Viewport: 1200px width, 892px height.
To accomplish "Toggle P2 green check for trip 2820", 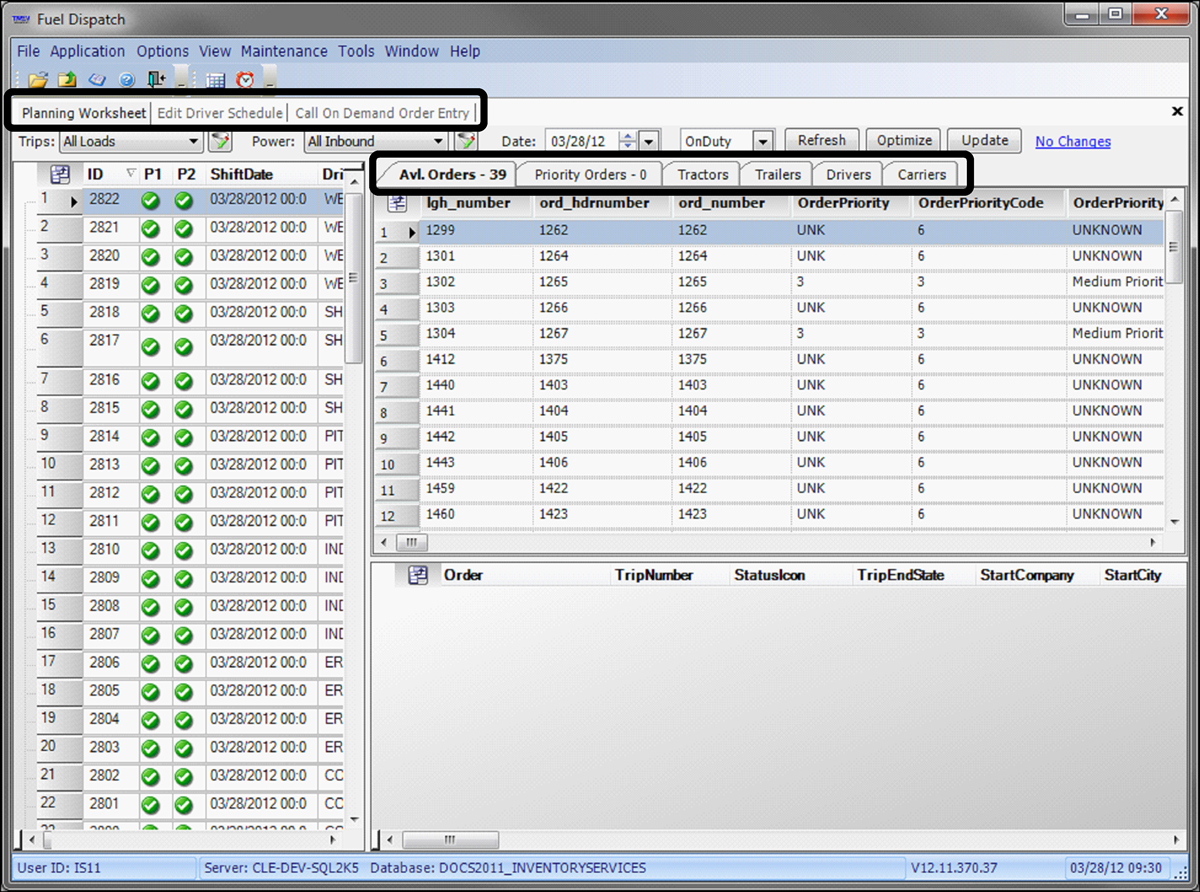I will [183, 256].
